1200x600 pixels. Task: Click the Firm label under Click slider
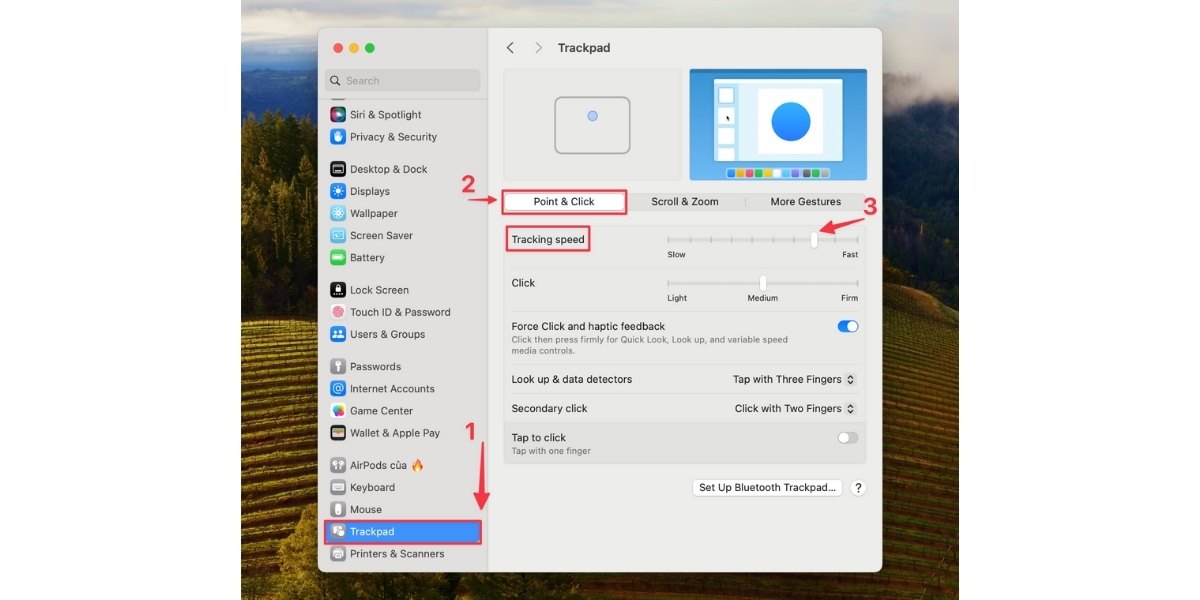(x=849, y=298)
